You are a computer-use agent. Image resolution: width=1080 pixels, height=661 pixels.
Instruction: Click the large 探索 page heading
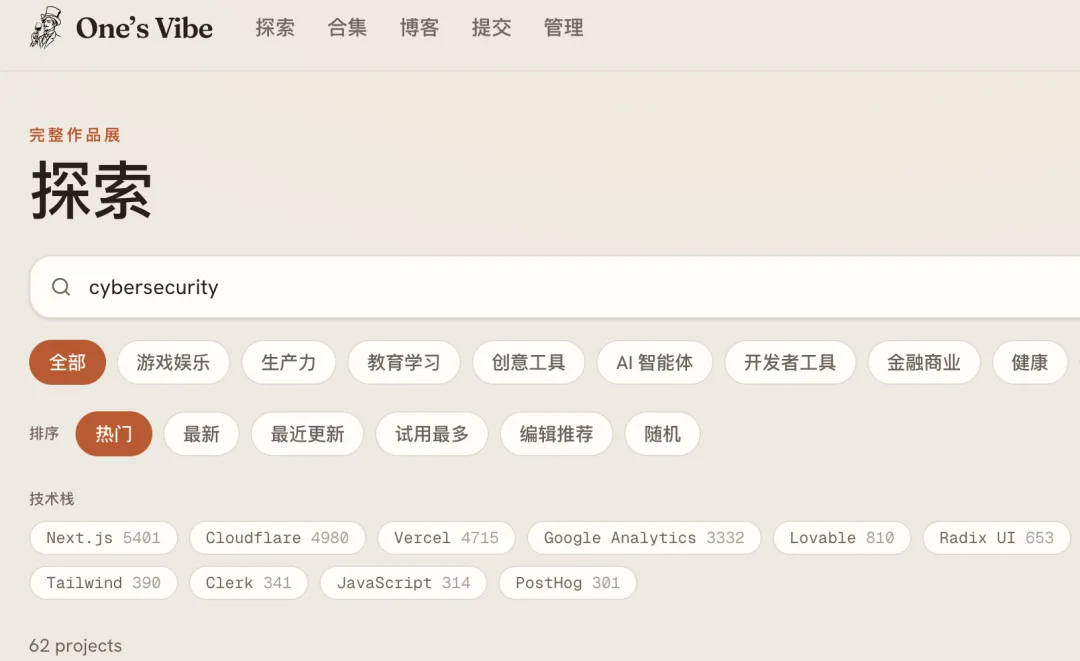91,191
